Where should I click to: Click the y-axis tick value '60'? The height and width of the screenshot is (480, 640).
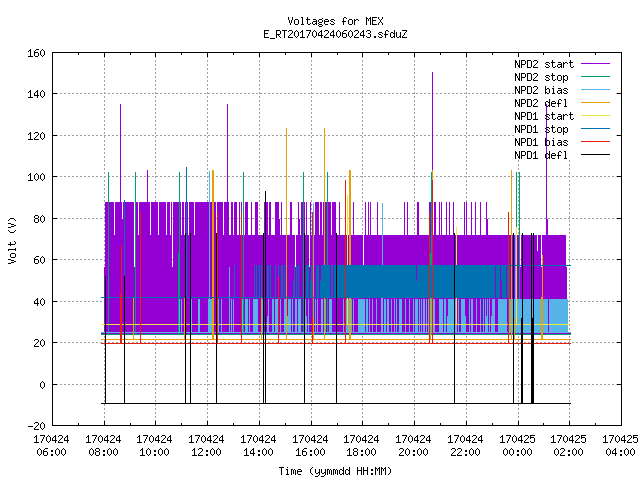[39, 260]
